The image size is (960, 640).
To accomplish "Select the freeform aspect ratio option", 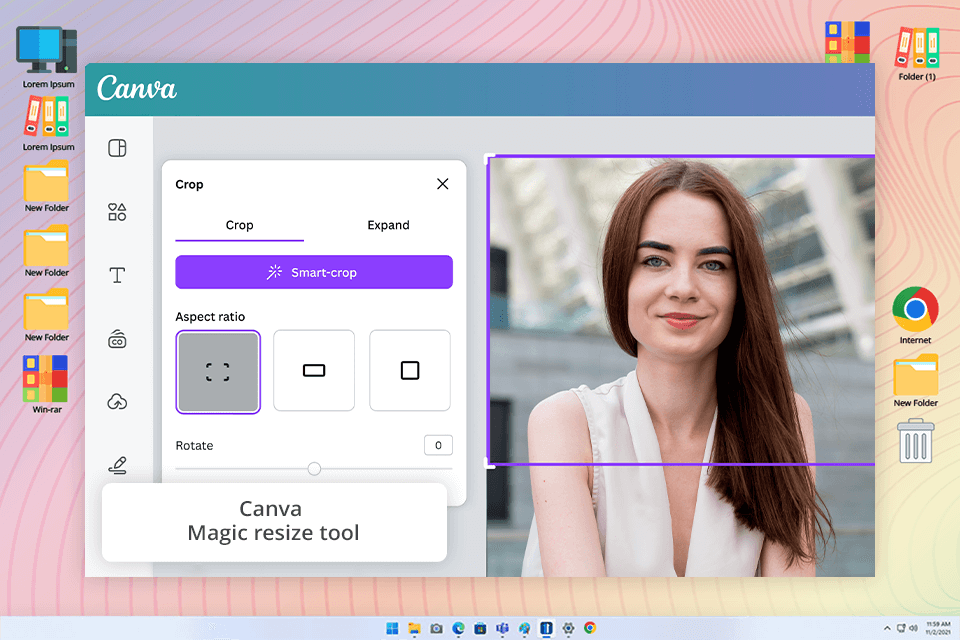I will (x=218, y=372).
